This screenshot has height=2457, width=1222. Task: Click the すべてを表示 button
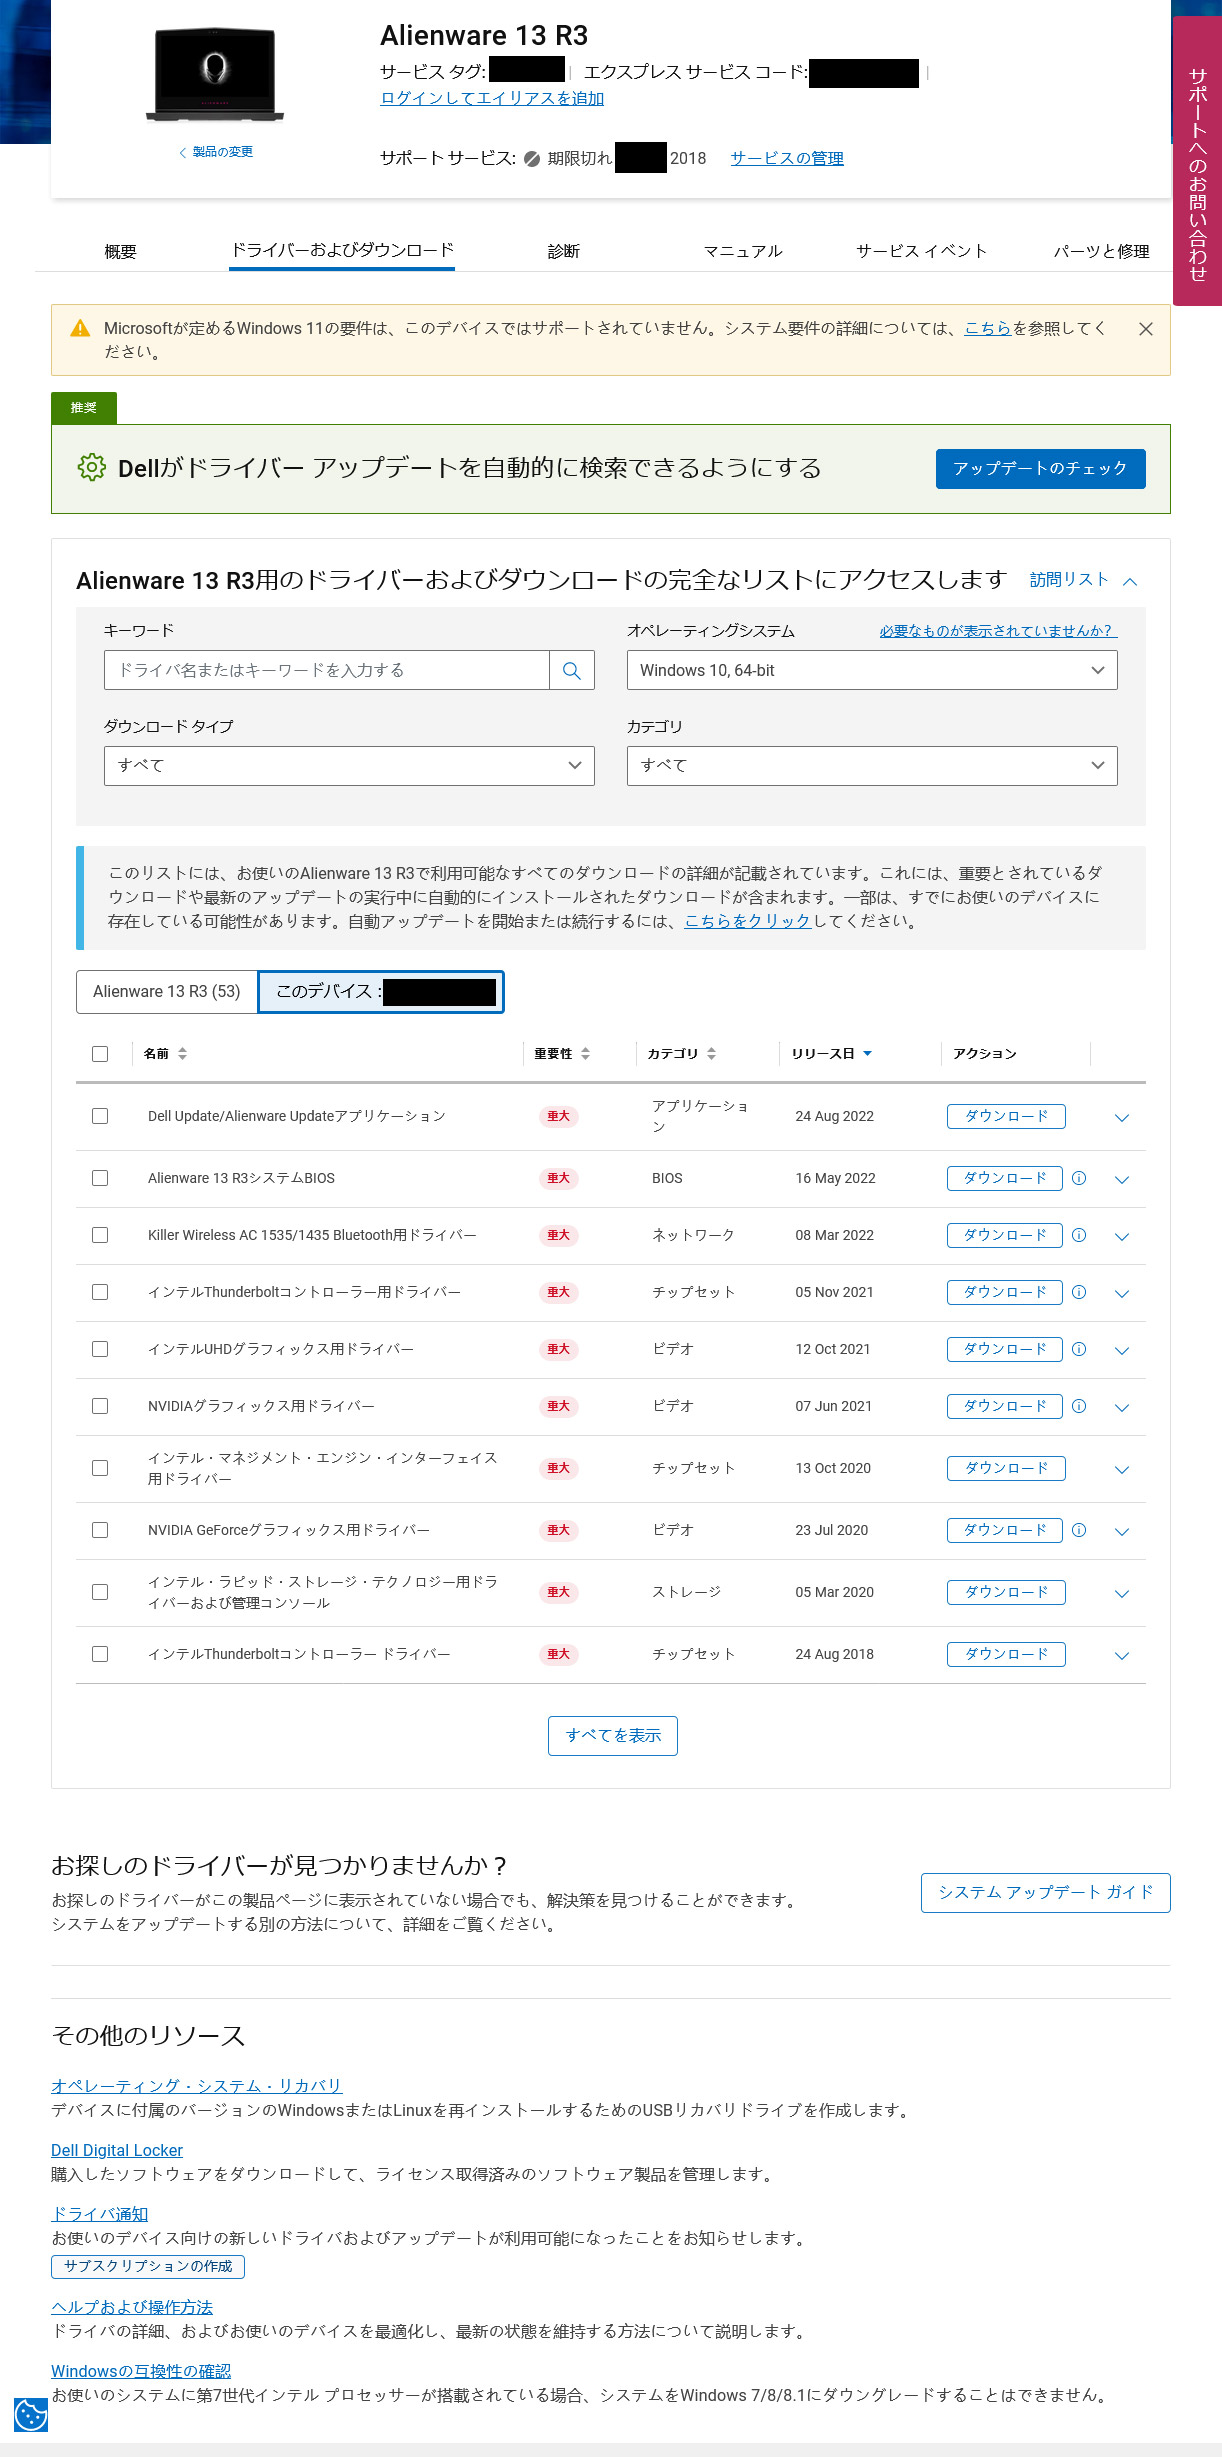(x=612, y=1736)
